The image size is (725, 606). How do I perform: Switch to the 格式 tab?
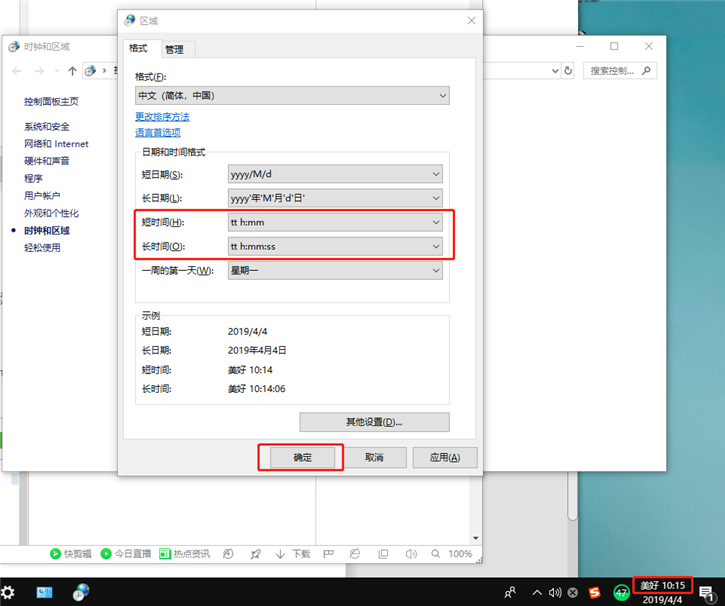click(138, 49)
